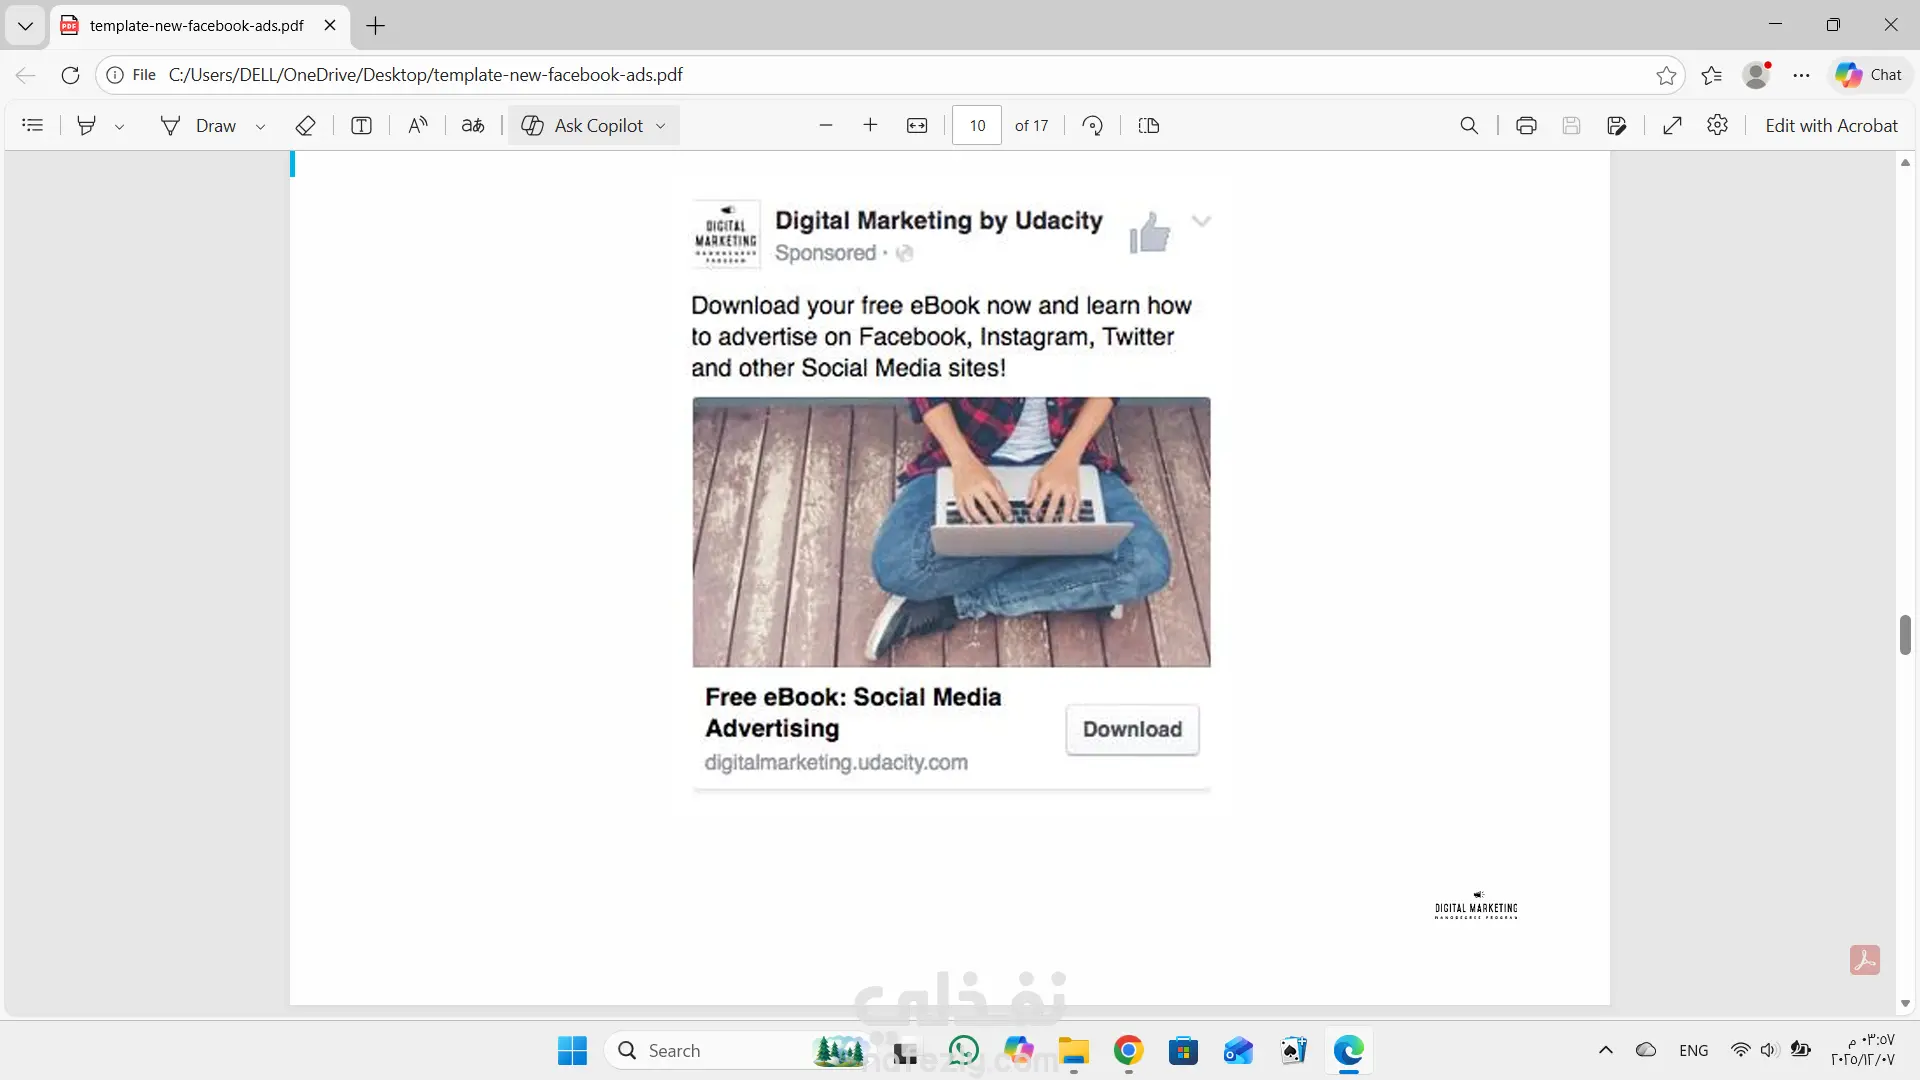
Task: Print the PDF with printer icon
Action: 1526,126
